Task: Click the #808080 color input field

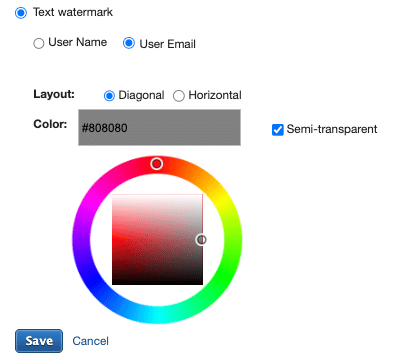Action: click(159, 128)
